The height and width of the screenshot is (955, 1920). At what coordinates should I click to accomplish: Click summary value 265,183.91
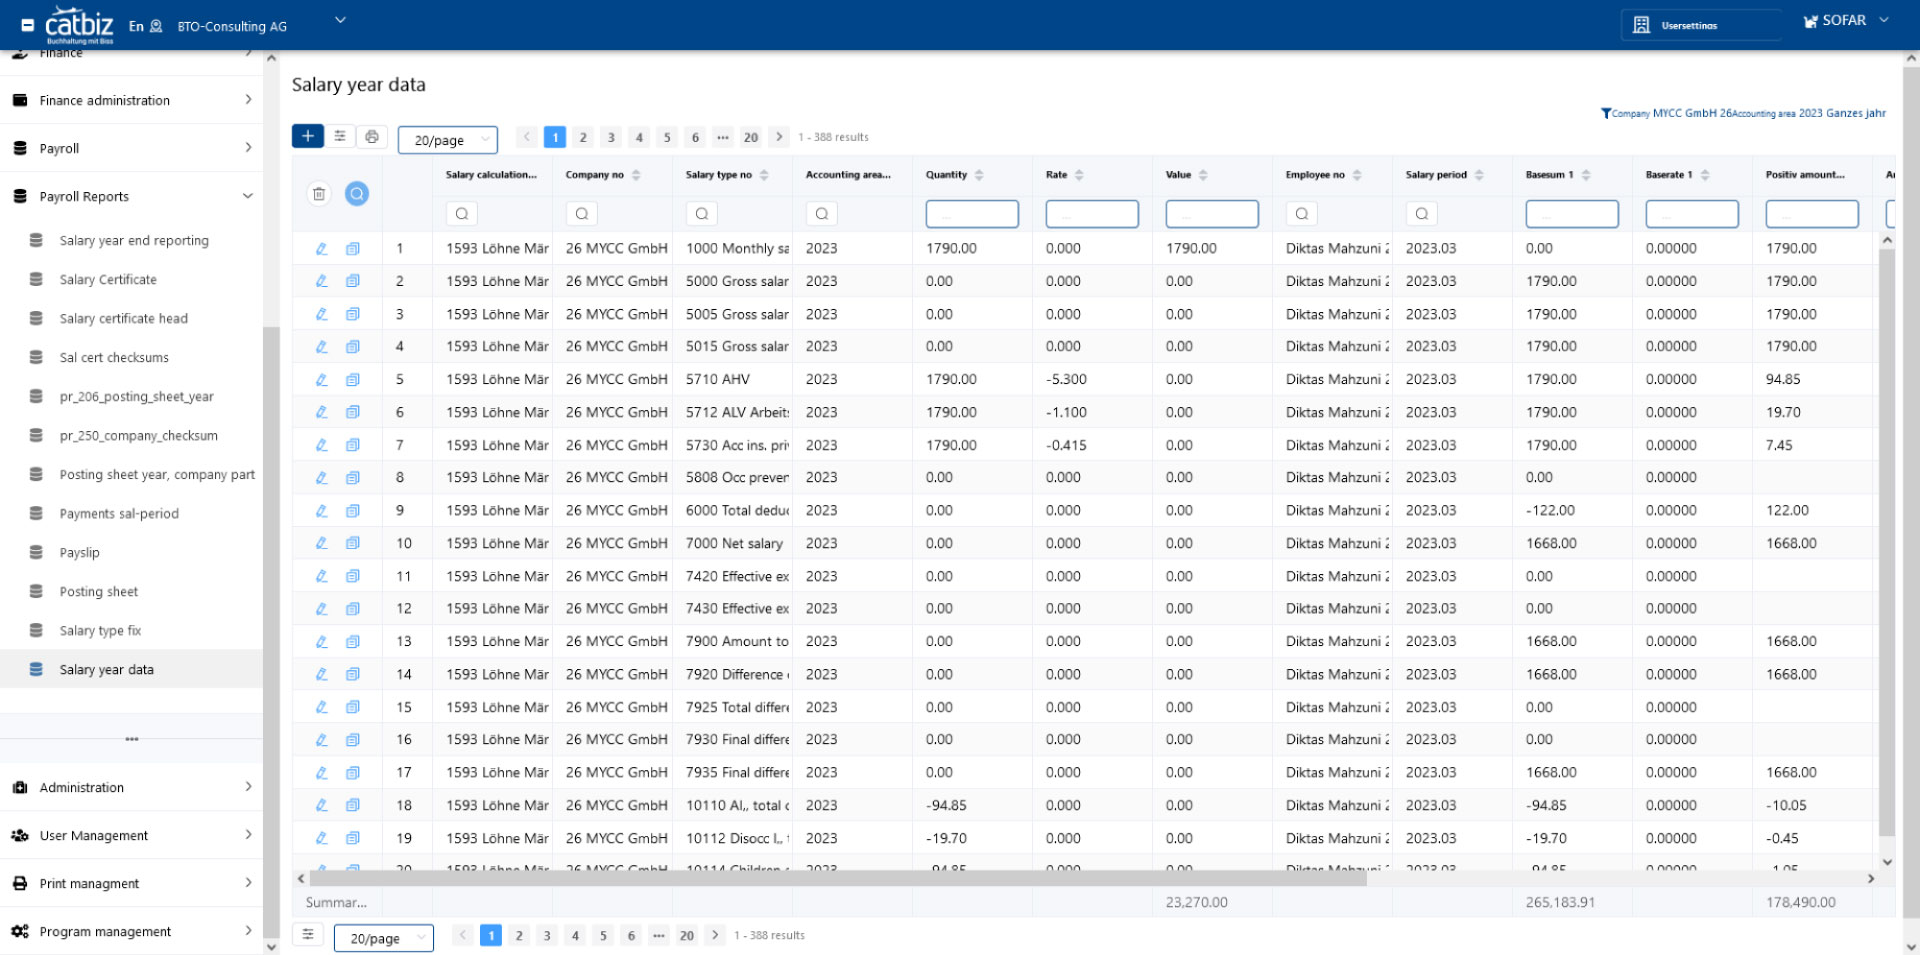pyautogui.click(x=1561, y=903)
